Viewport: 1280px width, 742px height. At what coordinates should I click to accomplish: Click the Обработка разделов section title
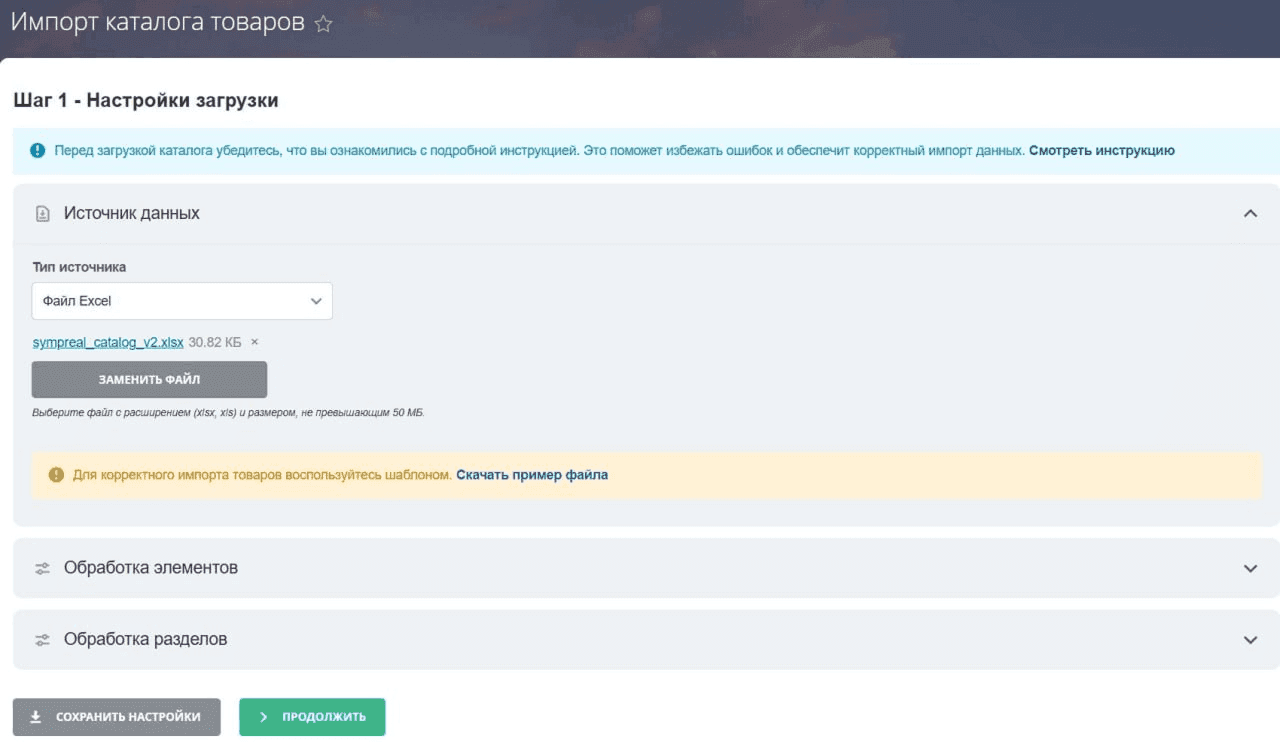(x=145, y=639)
